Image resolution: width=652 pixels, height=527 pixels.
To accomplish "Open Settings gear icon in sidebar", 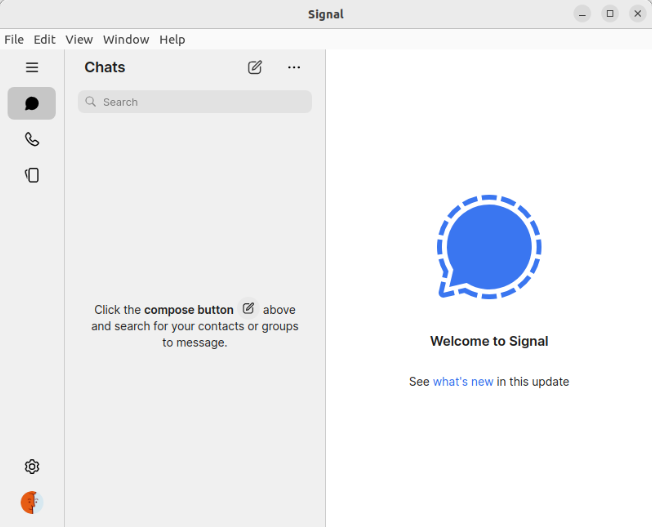I will click(x=32, y=467).
